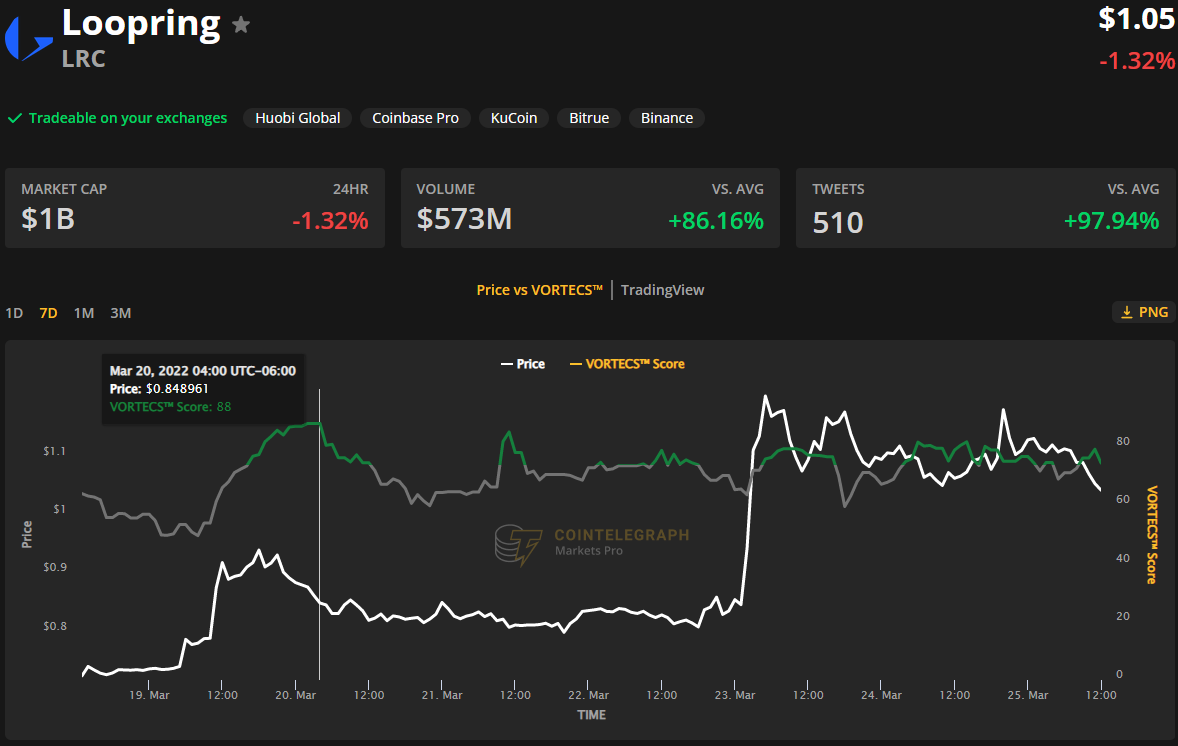Switch to the 3M time range
The width and height of the screenshot is (1178, 746).
(x=120, y=313)
